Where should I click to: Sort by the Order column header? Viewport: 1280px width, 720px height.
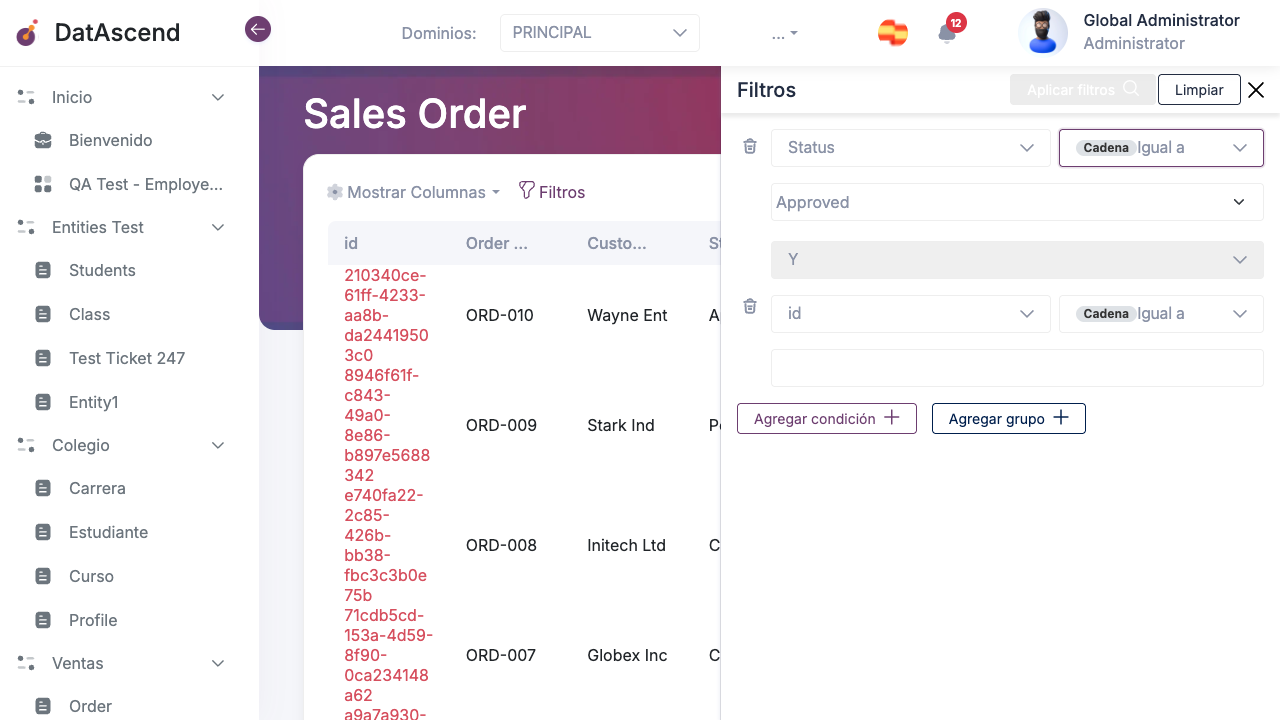coord(497,243)
